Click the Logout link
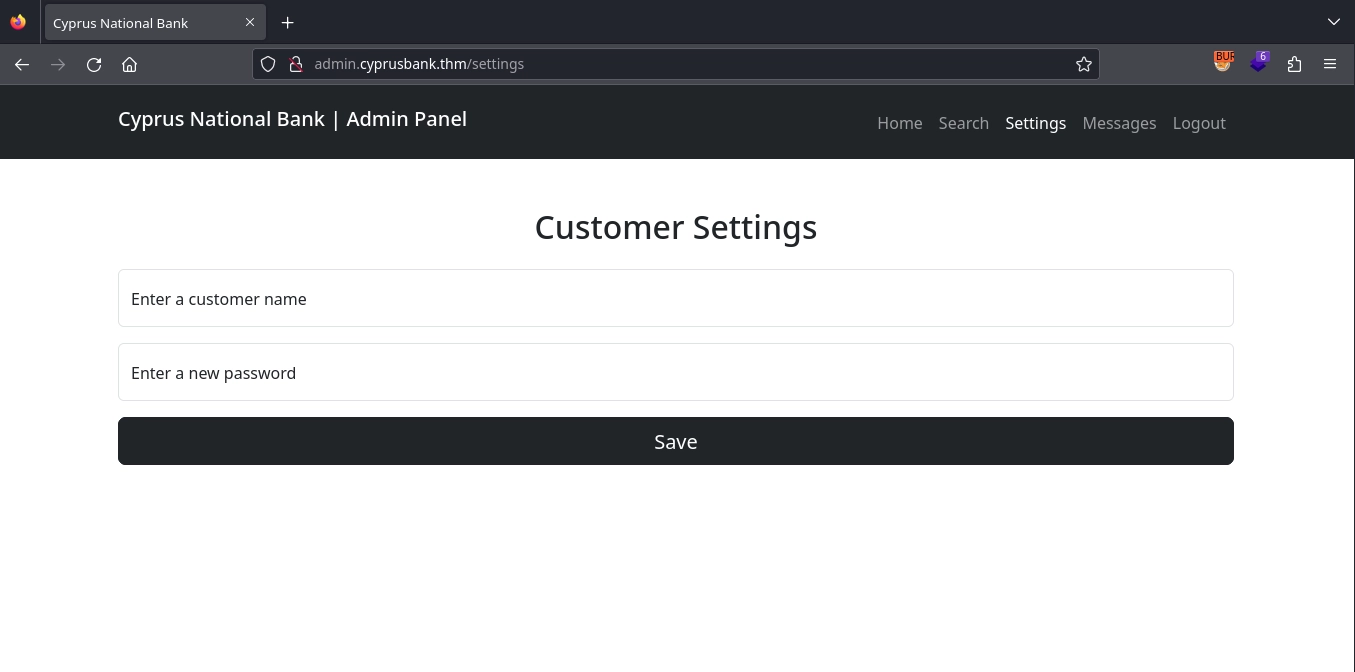 [1198, 123]
